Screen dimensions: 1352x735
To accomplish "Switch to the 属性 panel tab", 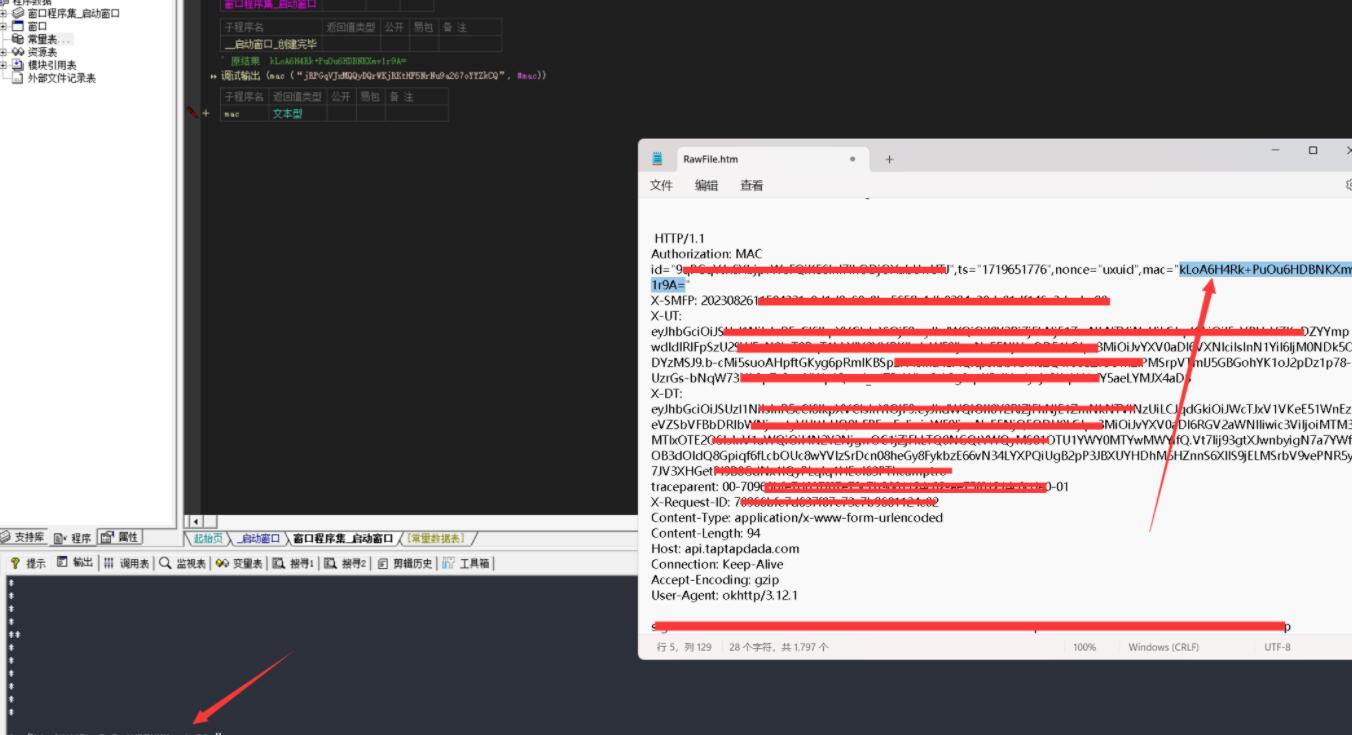I will (x=120, y=538).
